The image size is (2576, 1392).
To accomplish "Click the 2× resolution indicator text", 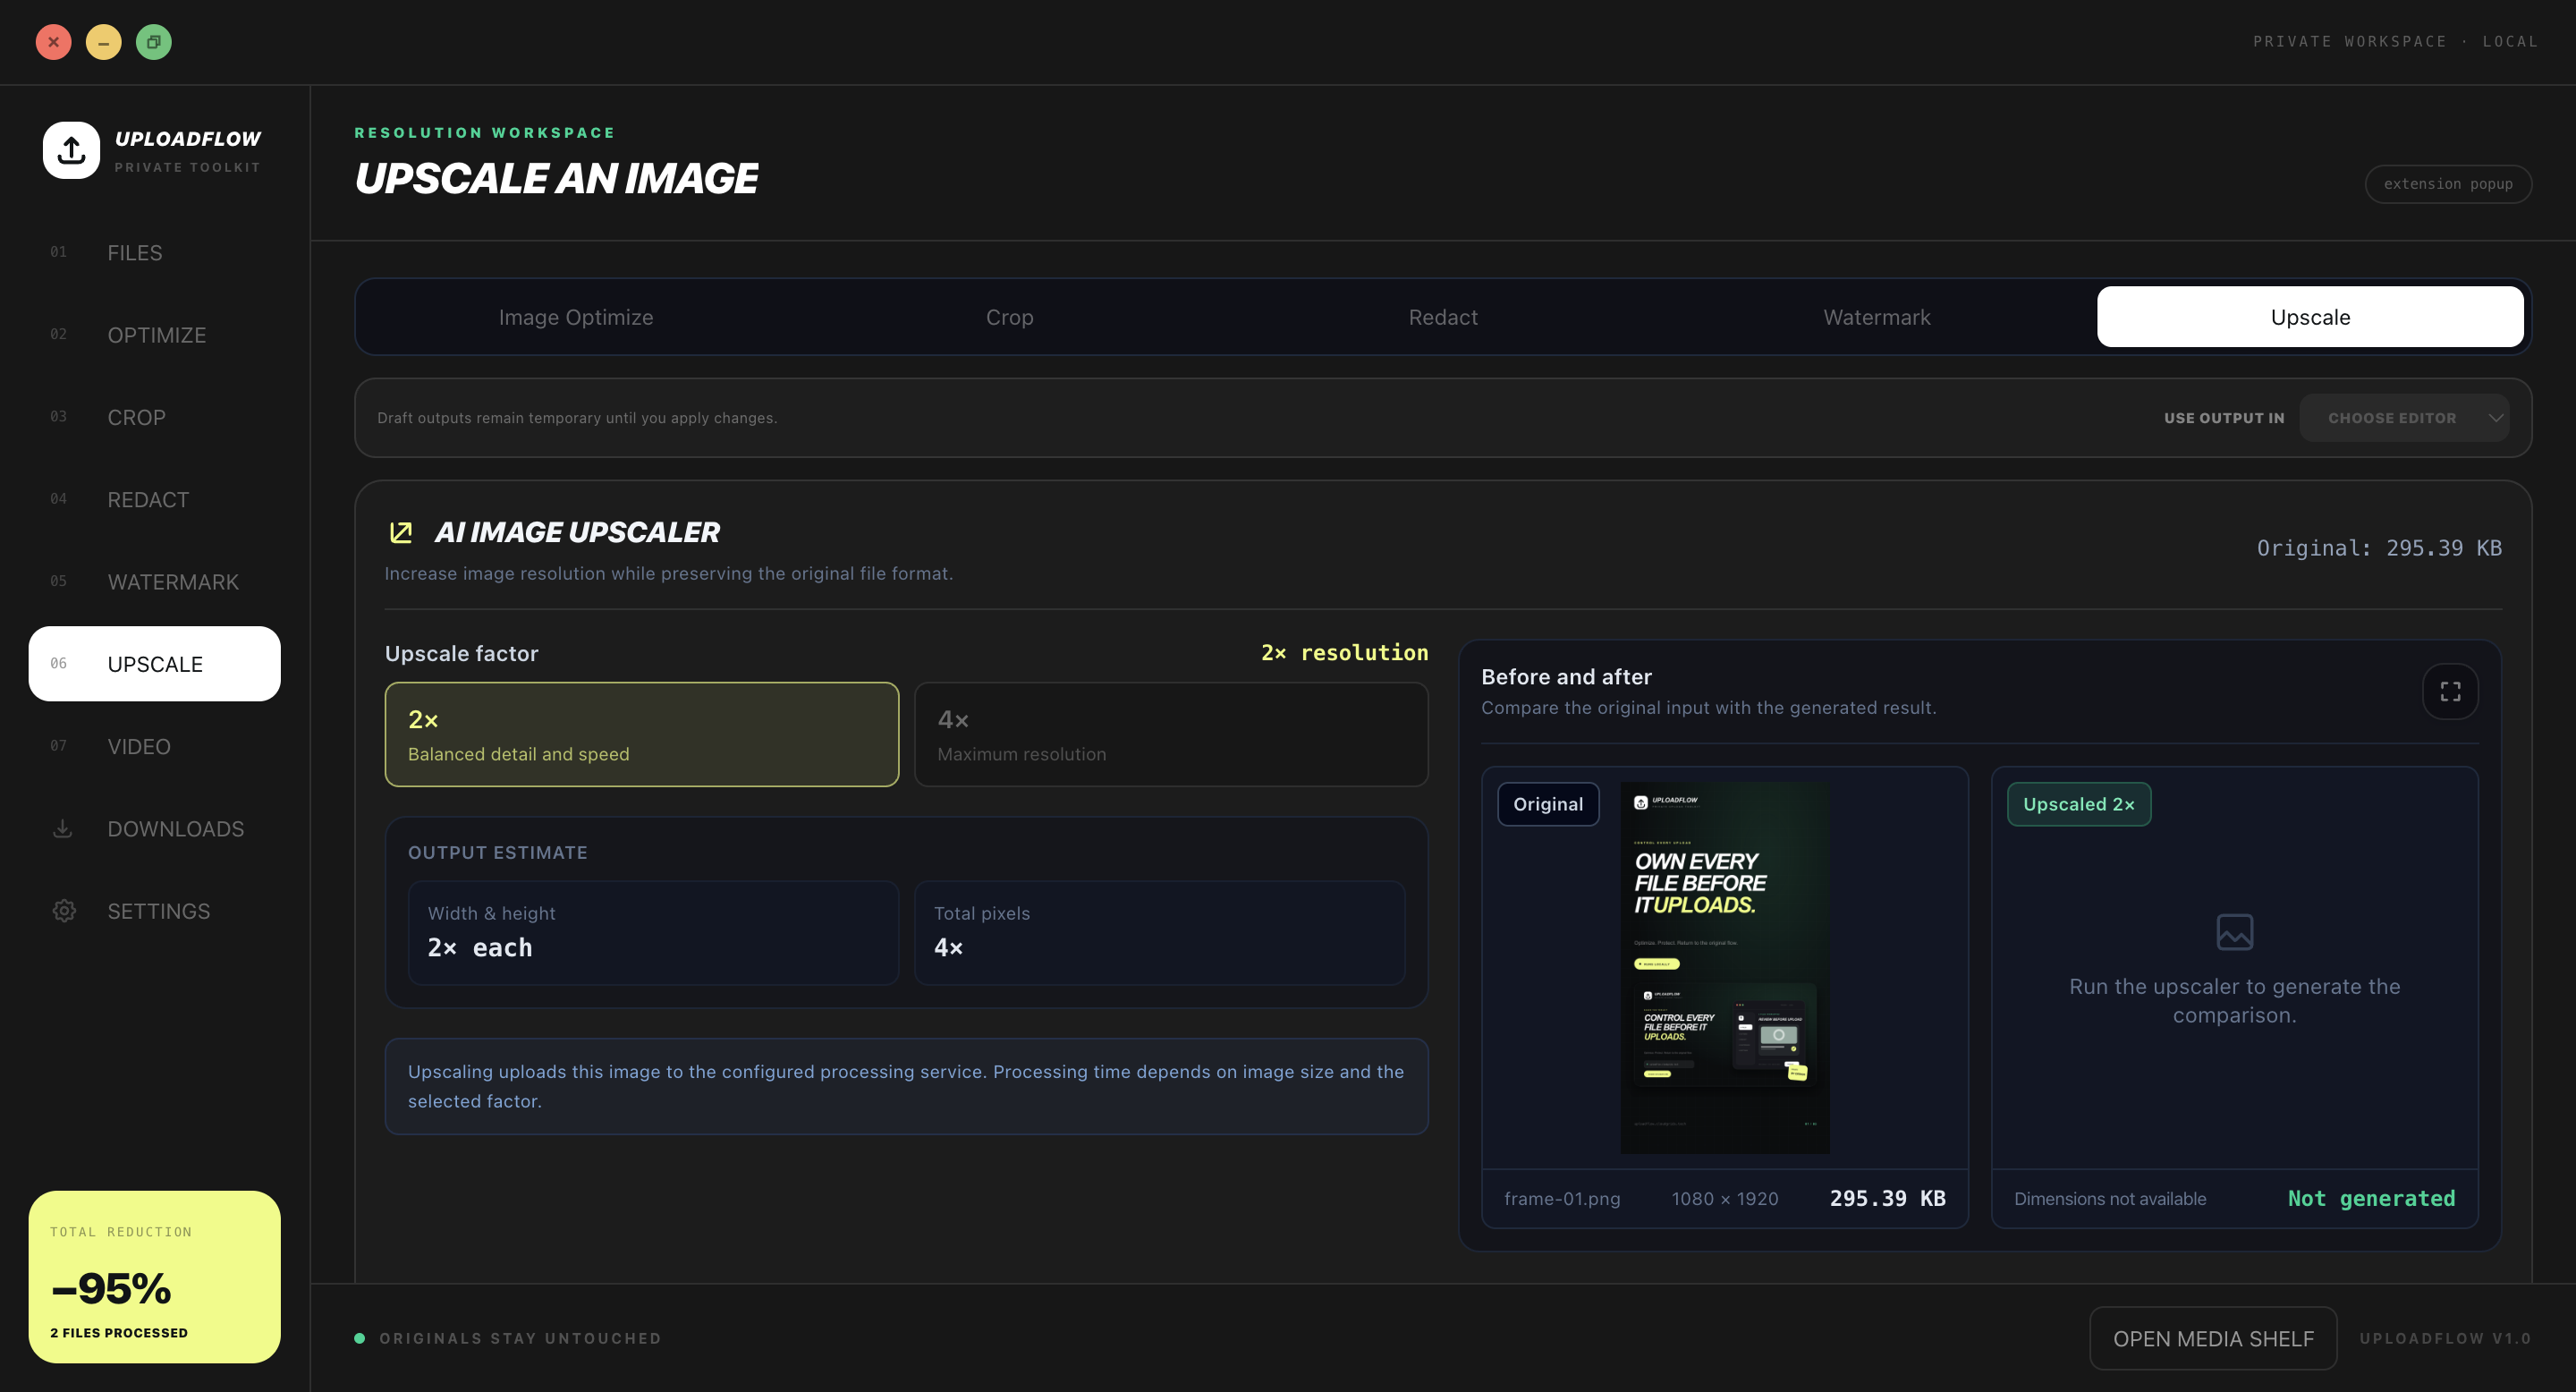I will (1344, 652).
